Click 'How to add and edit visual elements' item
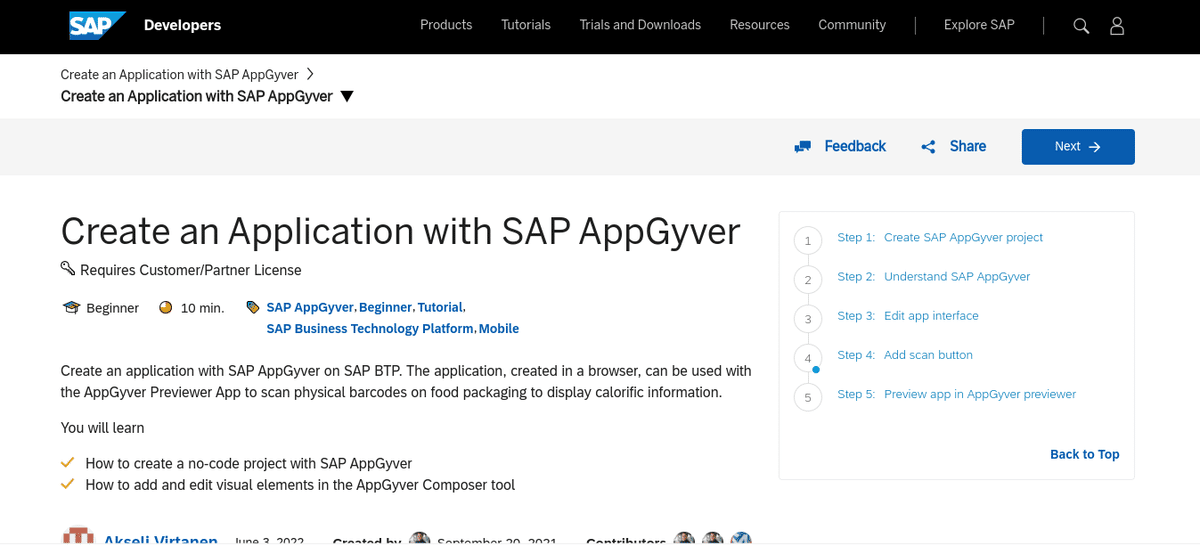 (300, 485)
